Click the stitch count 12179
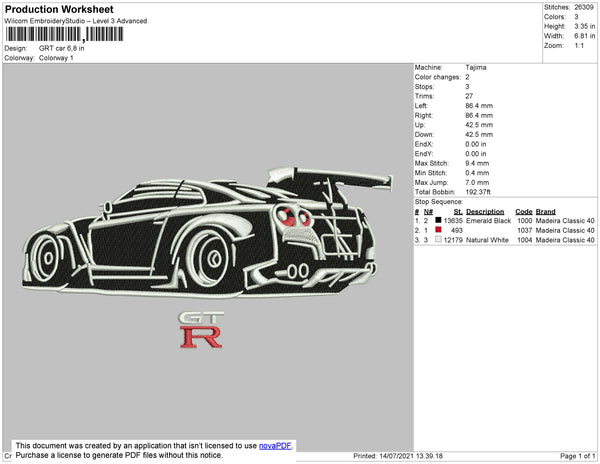This screenshot has height=464, width=600. [453, 240]
